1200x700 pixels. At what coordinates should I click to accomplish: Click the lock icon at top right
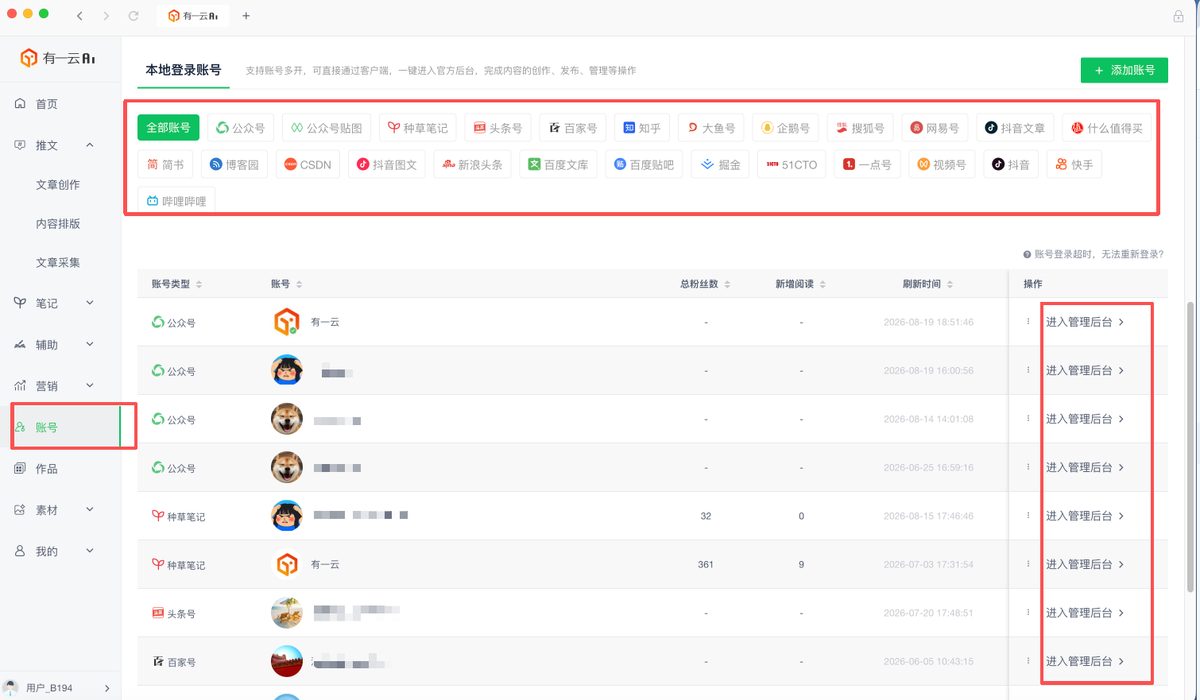(1178, 16)
